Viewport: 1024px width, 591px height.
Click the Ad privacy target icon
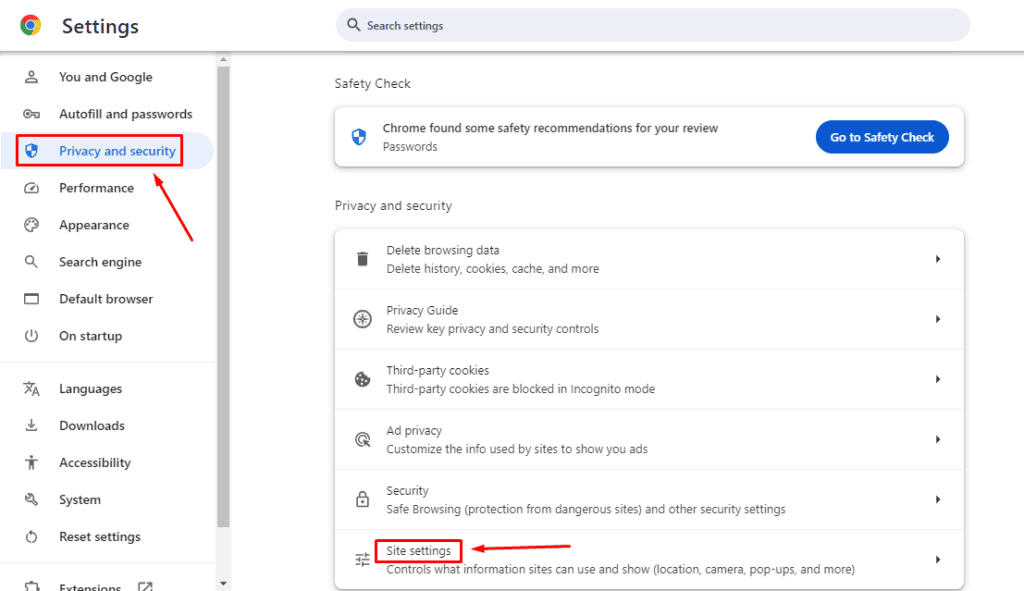[362, 439]
